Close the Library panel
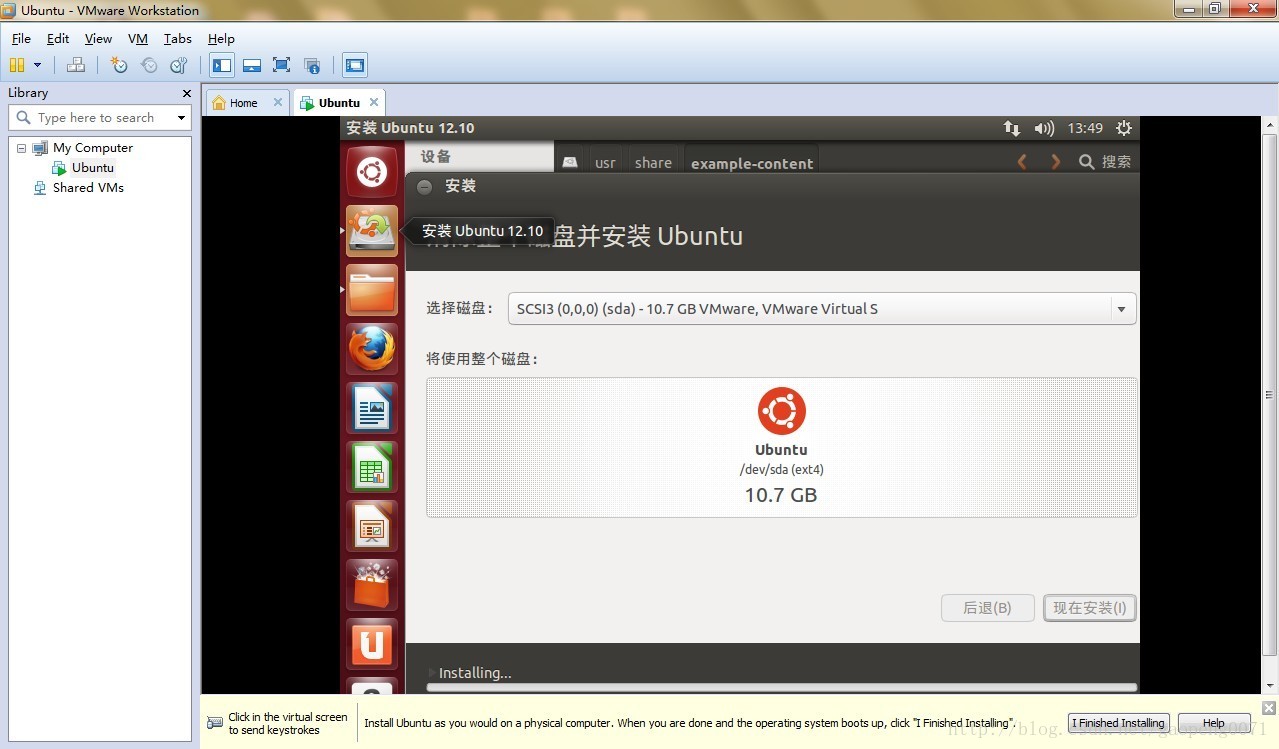 (x=187, y=93)
